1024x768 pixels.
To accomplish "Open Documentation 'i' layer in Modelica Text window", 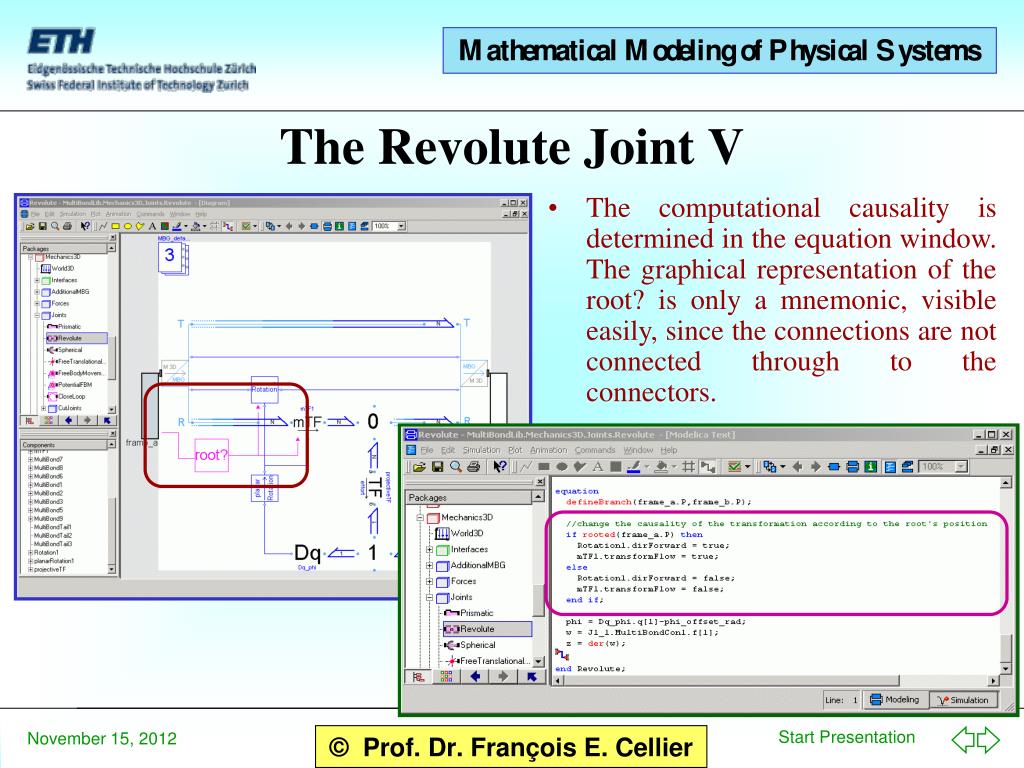I will point(871,466).
